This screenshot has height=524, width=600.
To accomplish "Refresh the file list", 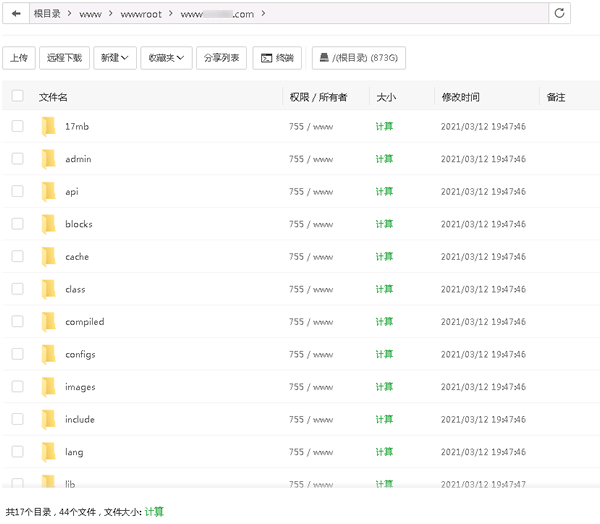I will [x=559, y=13].
